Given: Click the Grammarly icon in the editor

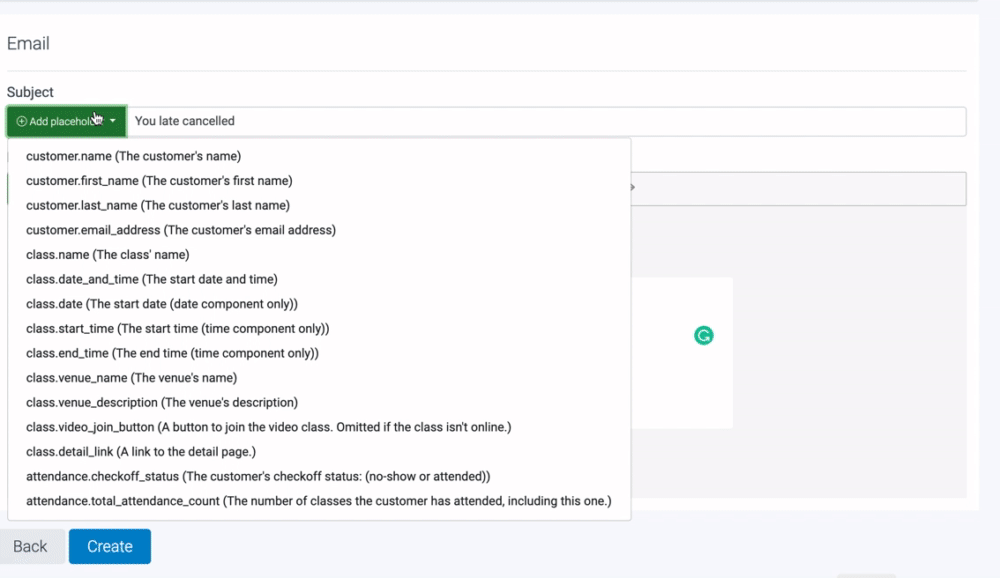Looking at the screenshot, I should pos(704,336).
